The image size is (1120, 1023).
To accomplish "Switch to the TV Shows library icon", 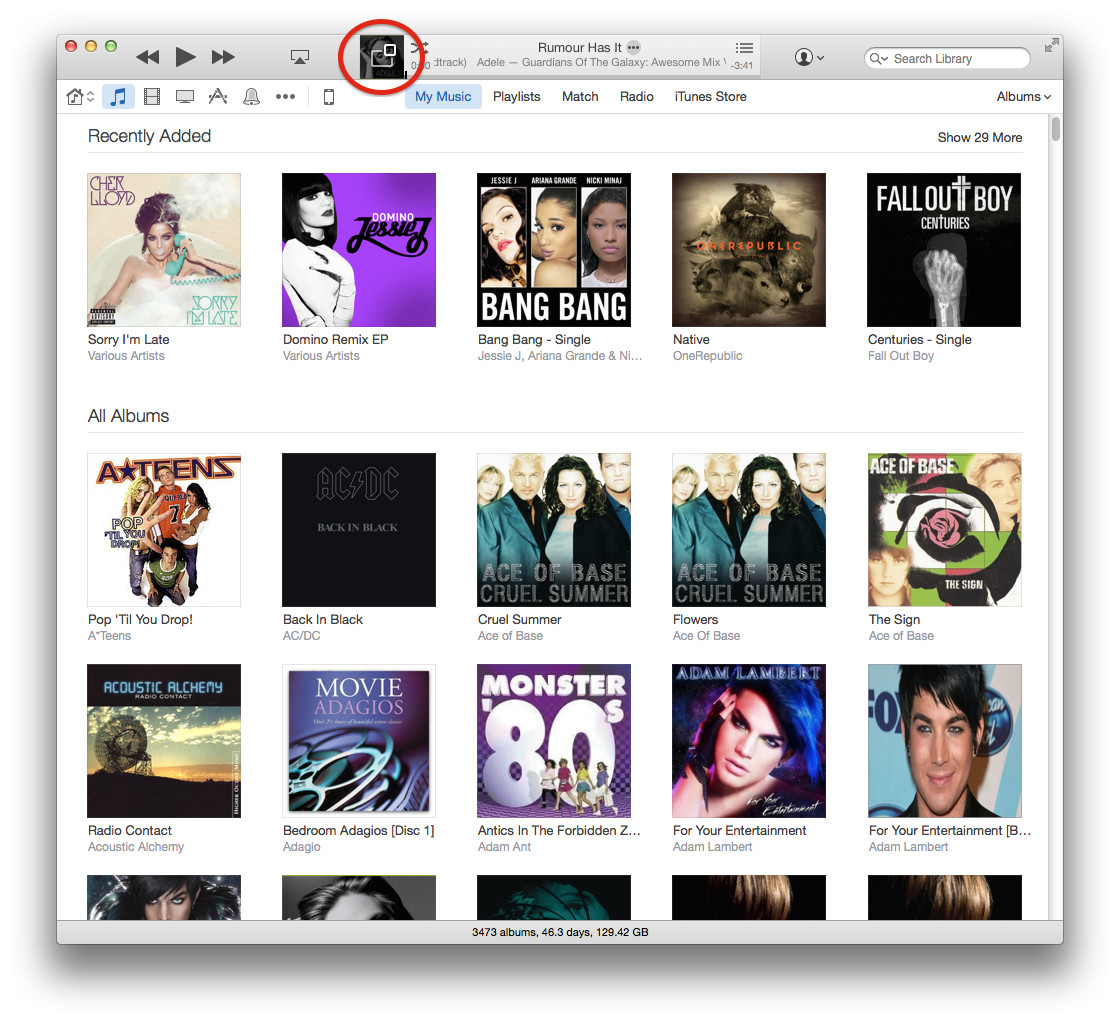I will 185,96.
